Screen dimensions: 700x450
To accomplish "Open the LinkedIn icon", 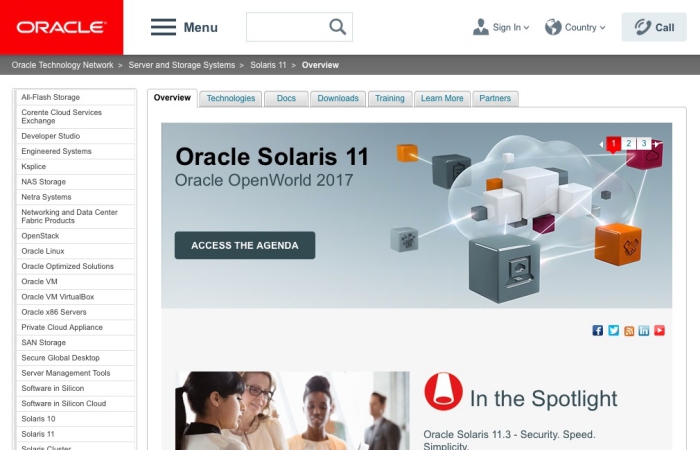I will point(644,330).
